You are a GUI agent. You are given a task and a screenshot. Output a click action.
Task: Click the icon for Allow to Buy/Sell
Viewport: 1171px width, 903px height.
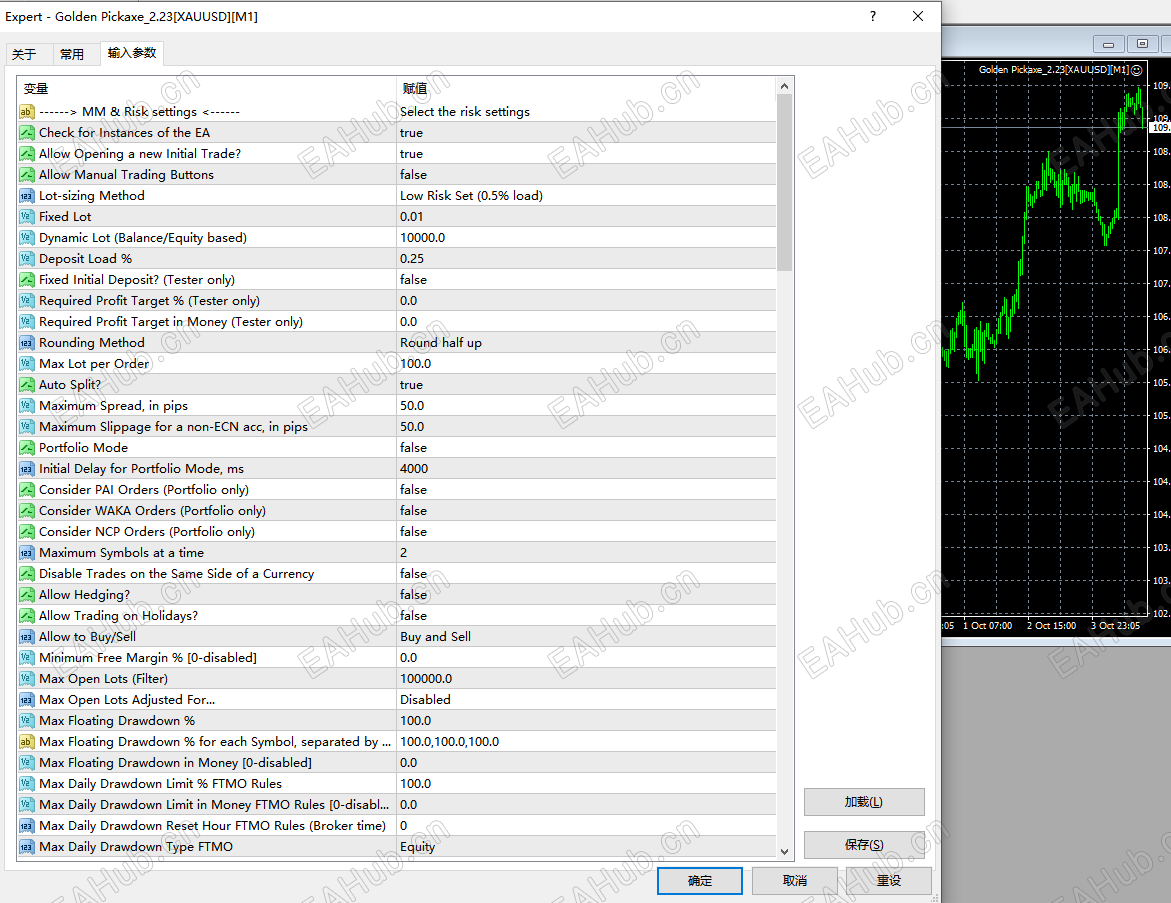tap(27, 637)
